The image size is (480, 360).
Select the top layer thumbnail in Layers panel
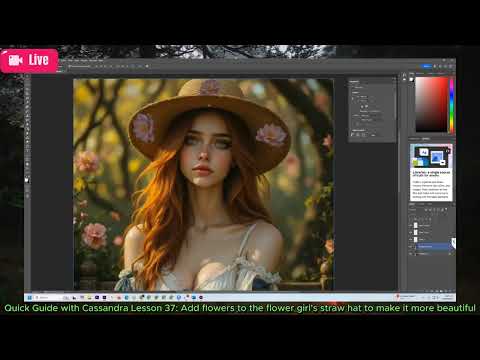tap(416, 226)
